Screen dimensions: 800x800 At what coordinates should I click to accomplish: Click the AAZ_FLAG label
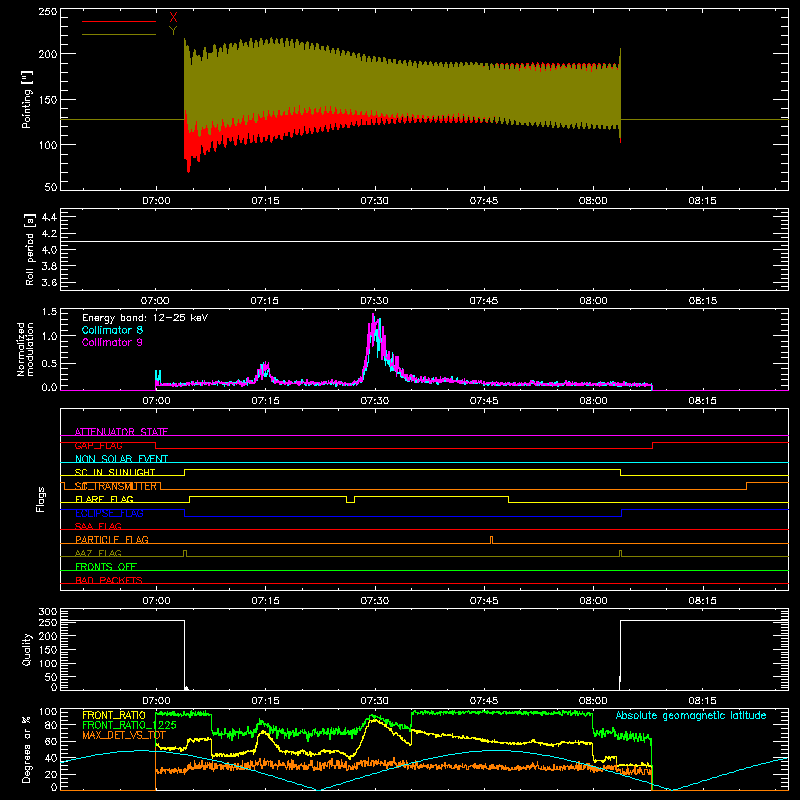(x=98, y=553)
